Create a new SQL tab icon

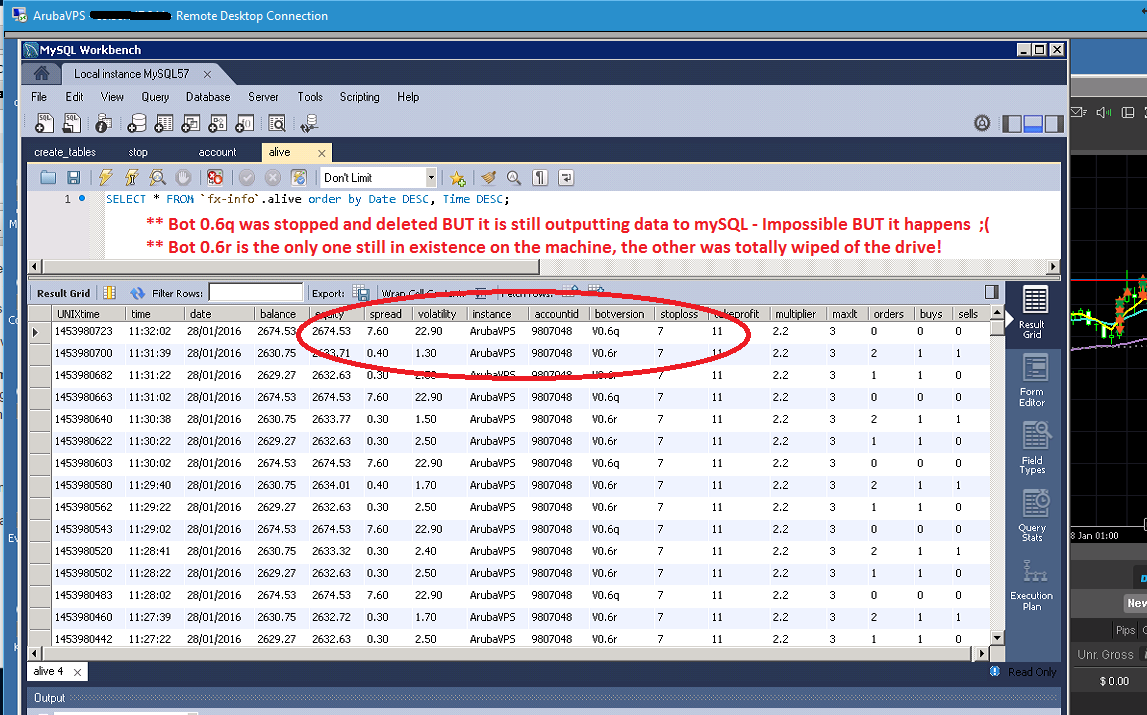(44, 123)
